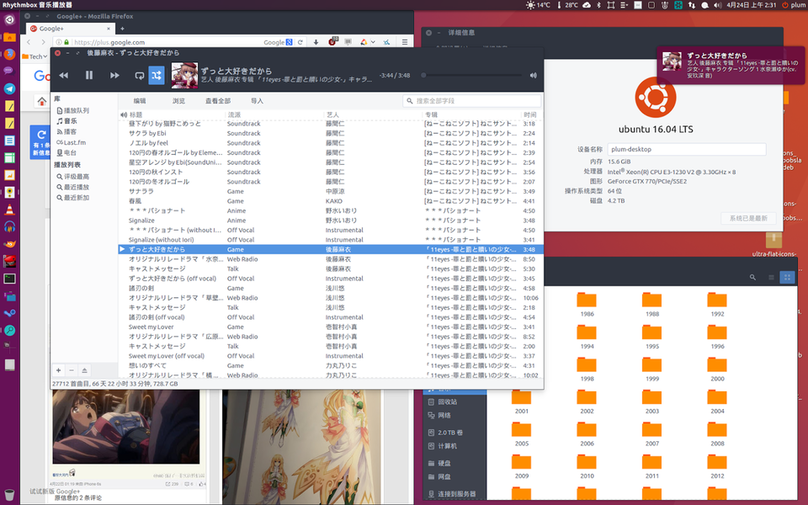Open the 1986 folder in Files

pos(587,304)
